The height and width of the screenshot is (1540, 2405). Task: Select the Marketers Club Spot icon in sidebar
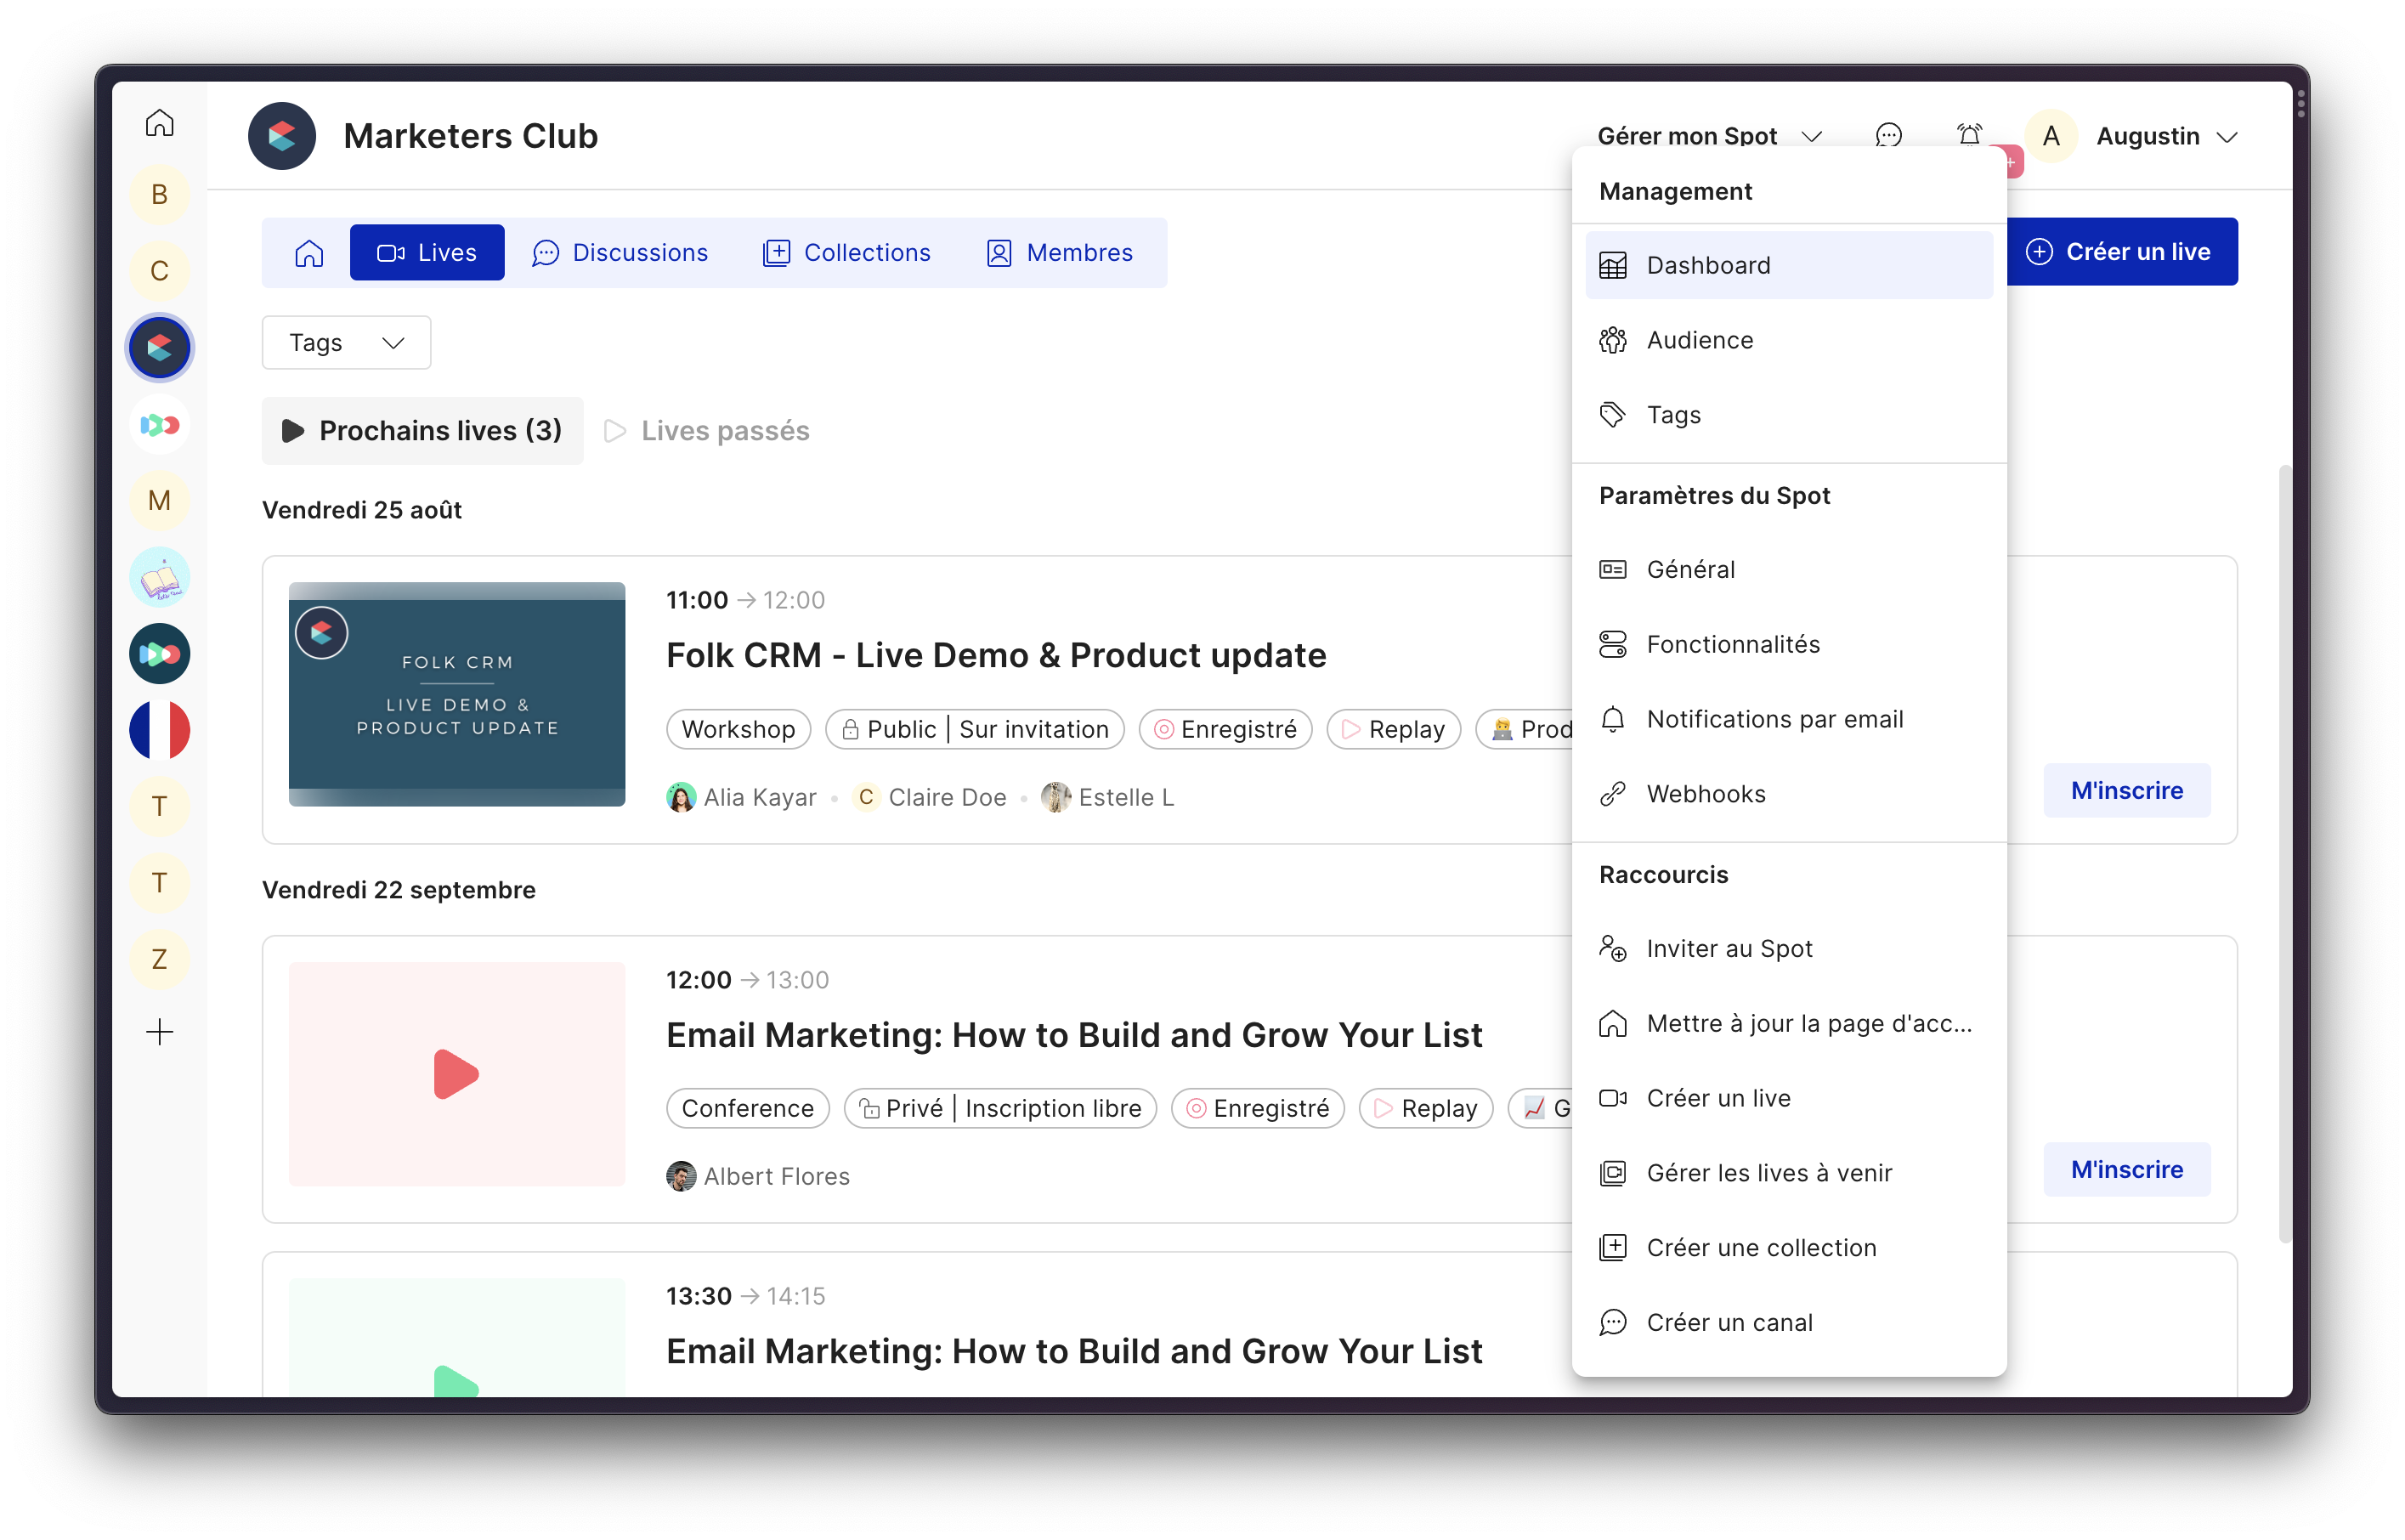click(159, 347)
